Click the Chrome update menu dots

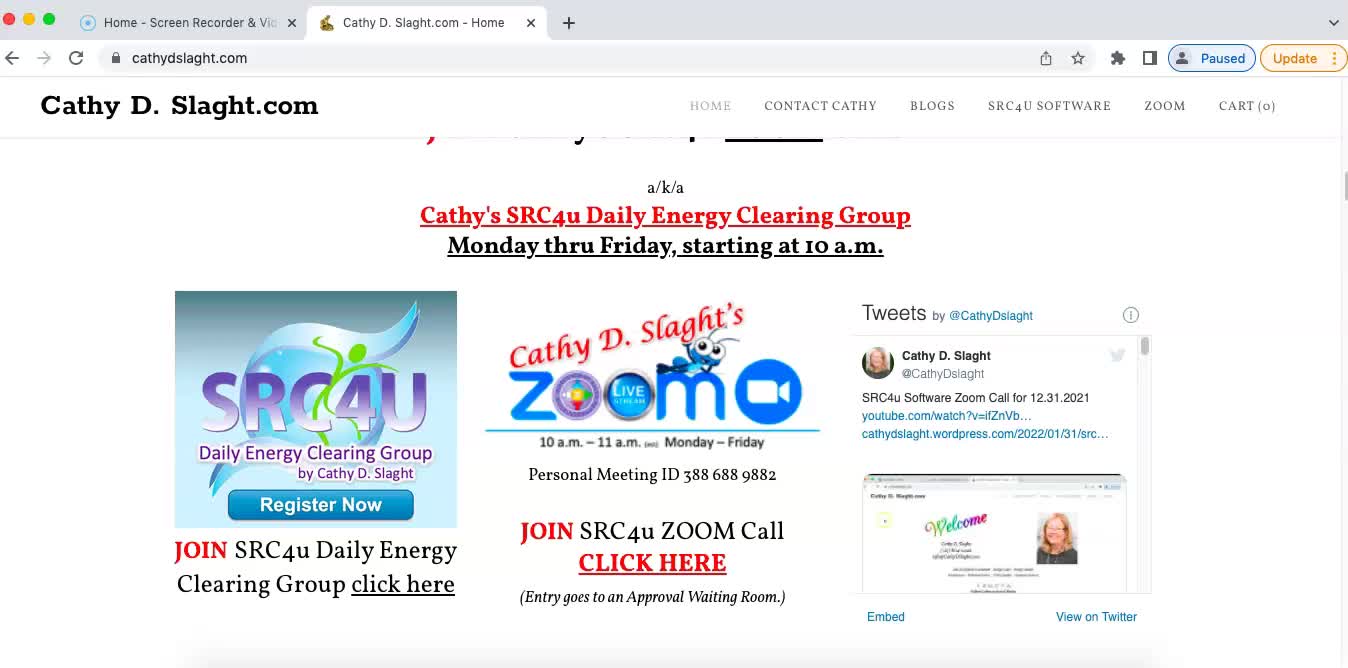(x=1334, y=58)
